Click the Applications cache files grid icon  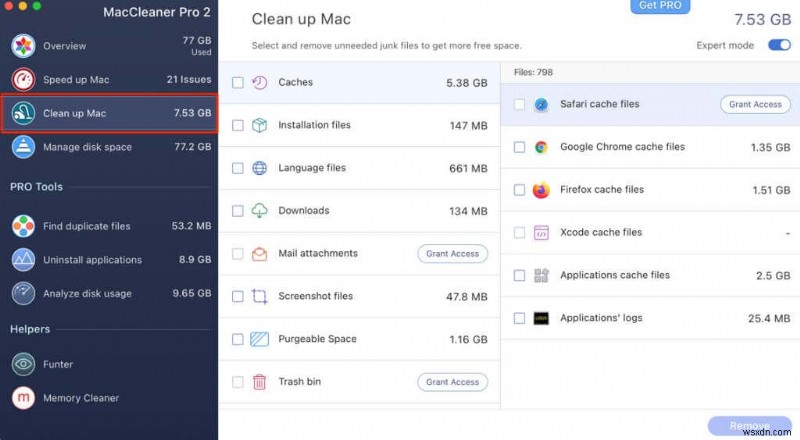[x=541, y=276]
